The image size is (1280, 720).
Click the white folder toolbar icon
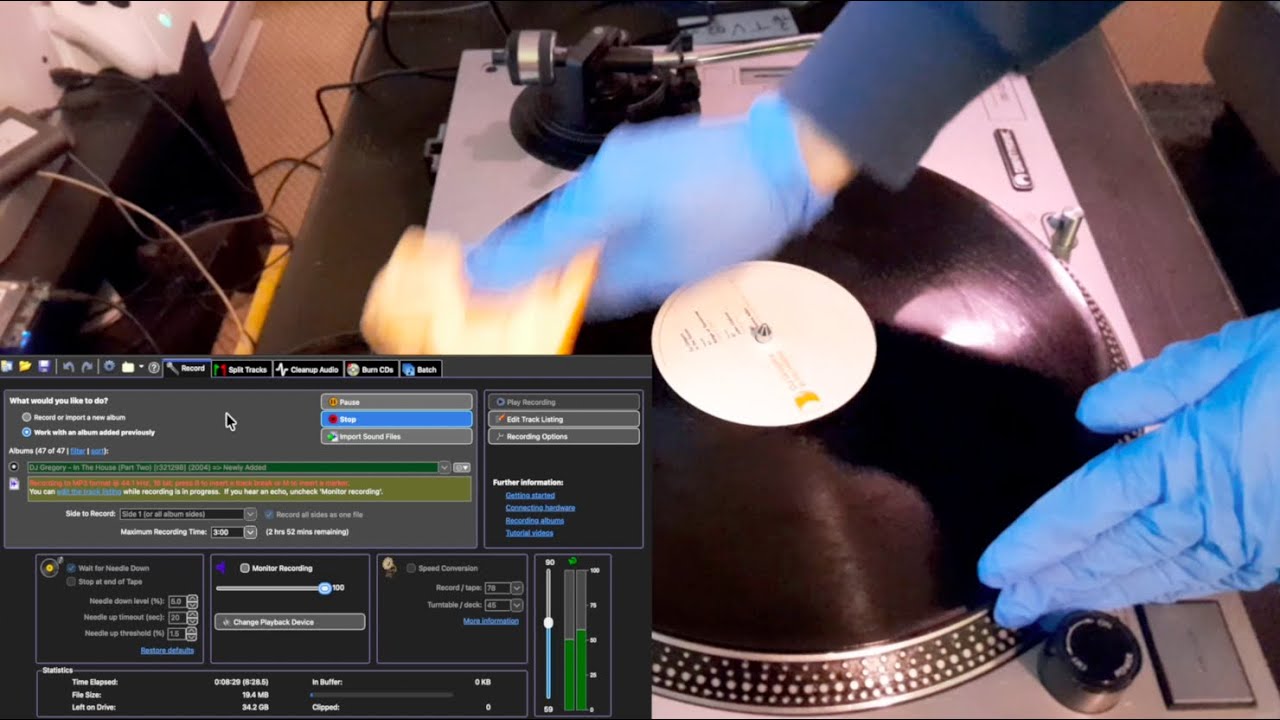tap(128, 368)
